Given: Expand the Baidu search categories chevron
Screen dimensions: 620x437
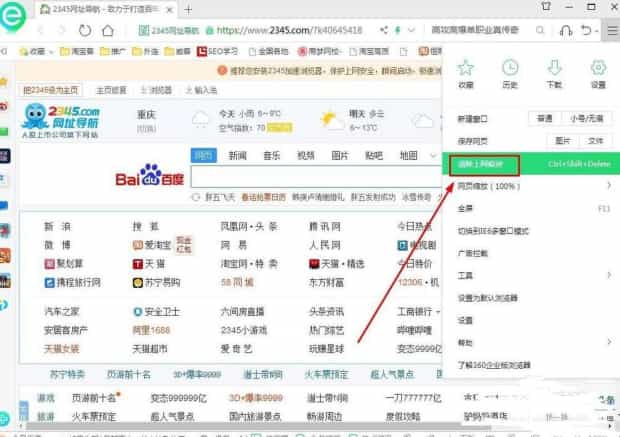Looking at the screenshot, I should point(433,155).
